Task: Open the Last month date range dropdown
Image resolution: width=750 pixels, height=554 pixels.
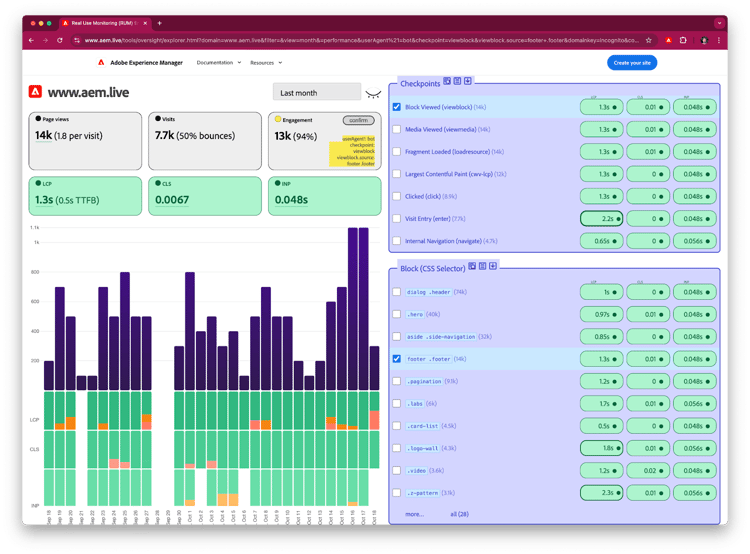Action: [x=317, y=92]
